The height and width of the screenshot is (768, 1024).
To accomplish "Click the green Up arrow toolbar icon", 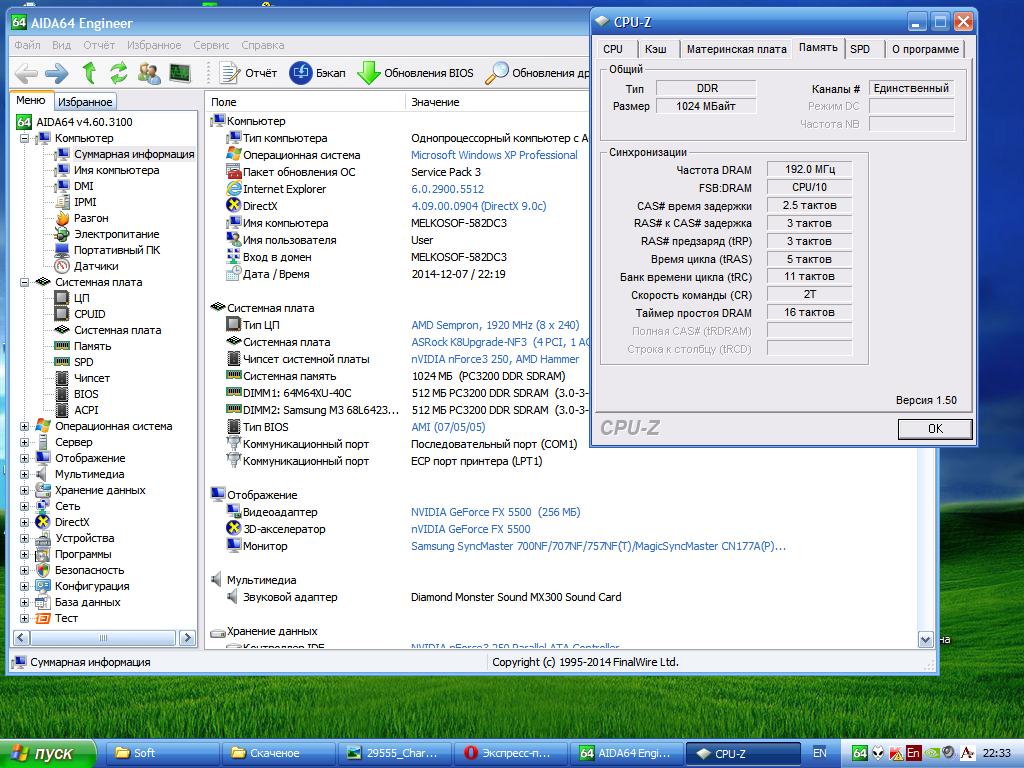I will (x=89, y=72).
